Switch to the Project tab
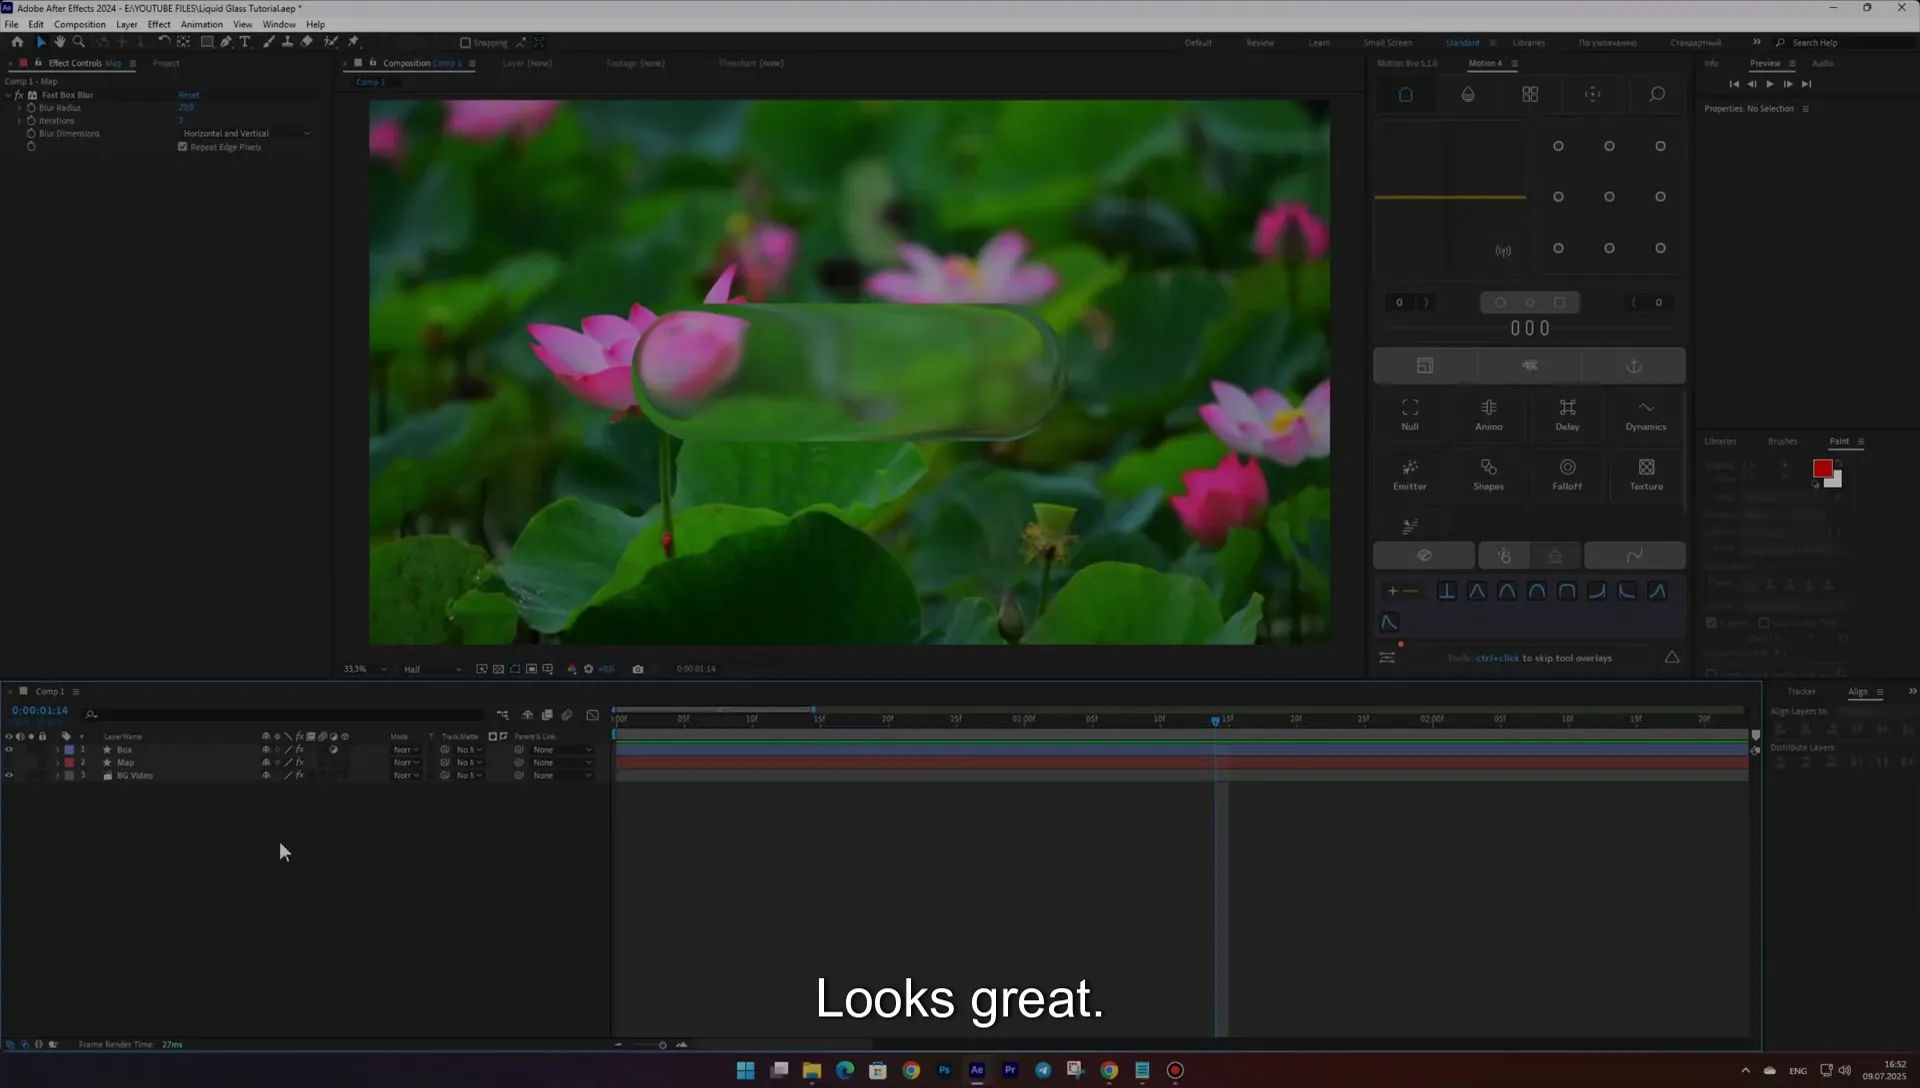 [166, 63]
